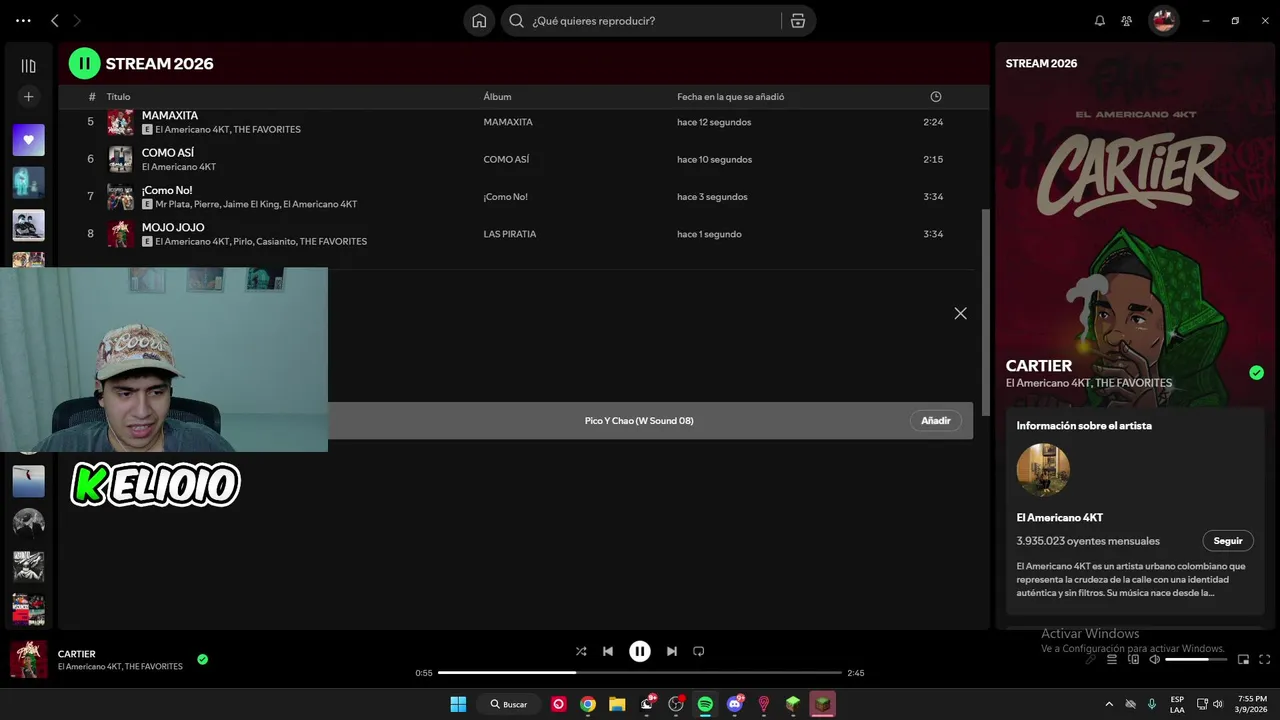This screenshot has height=720, width=1280.
Task: Click the plus create button in sidebar
Action: pos(28,97)
